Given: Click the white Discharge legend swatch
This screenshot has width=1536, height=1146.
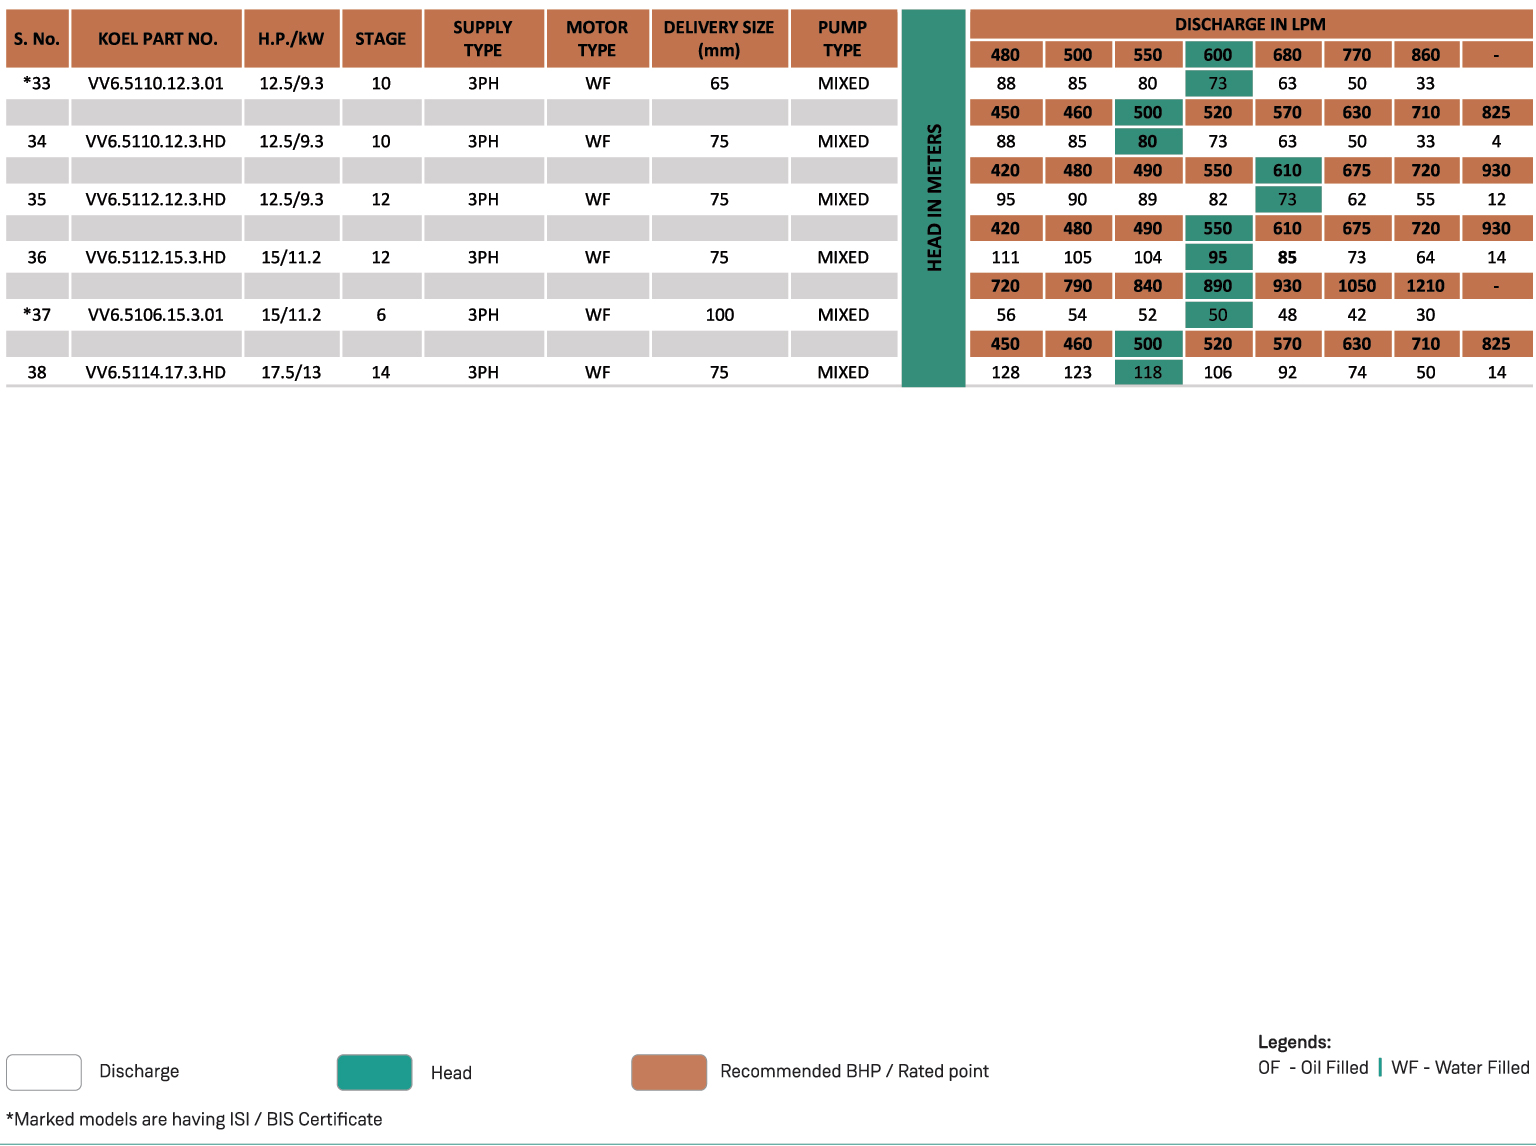Looking at the screenshot, I should tap(44, 1072).
